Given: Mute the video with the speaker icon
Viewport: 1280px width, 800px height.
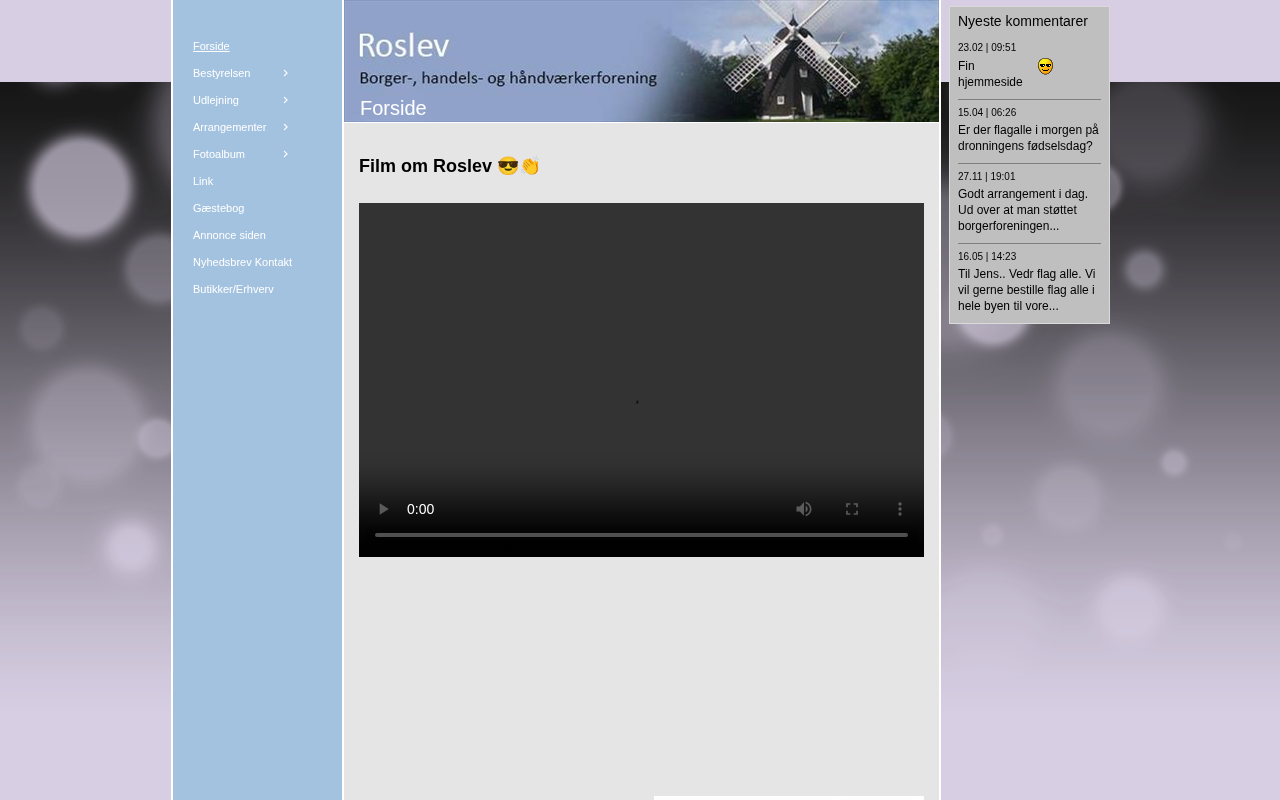Looking at the screenshot, I should (x=804, y=509).
